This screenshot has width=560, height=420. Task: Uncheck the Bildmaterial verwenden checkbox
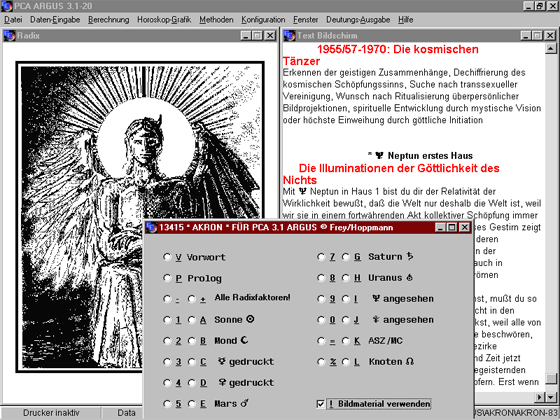tap(320, 404)
